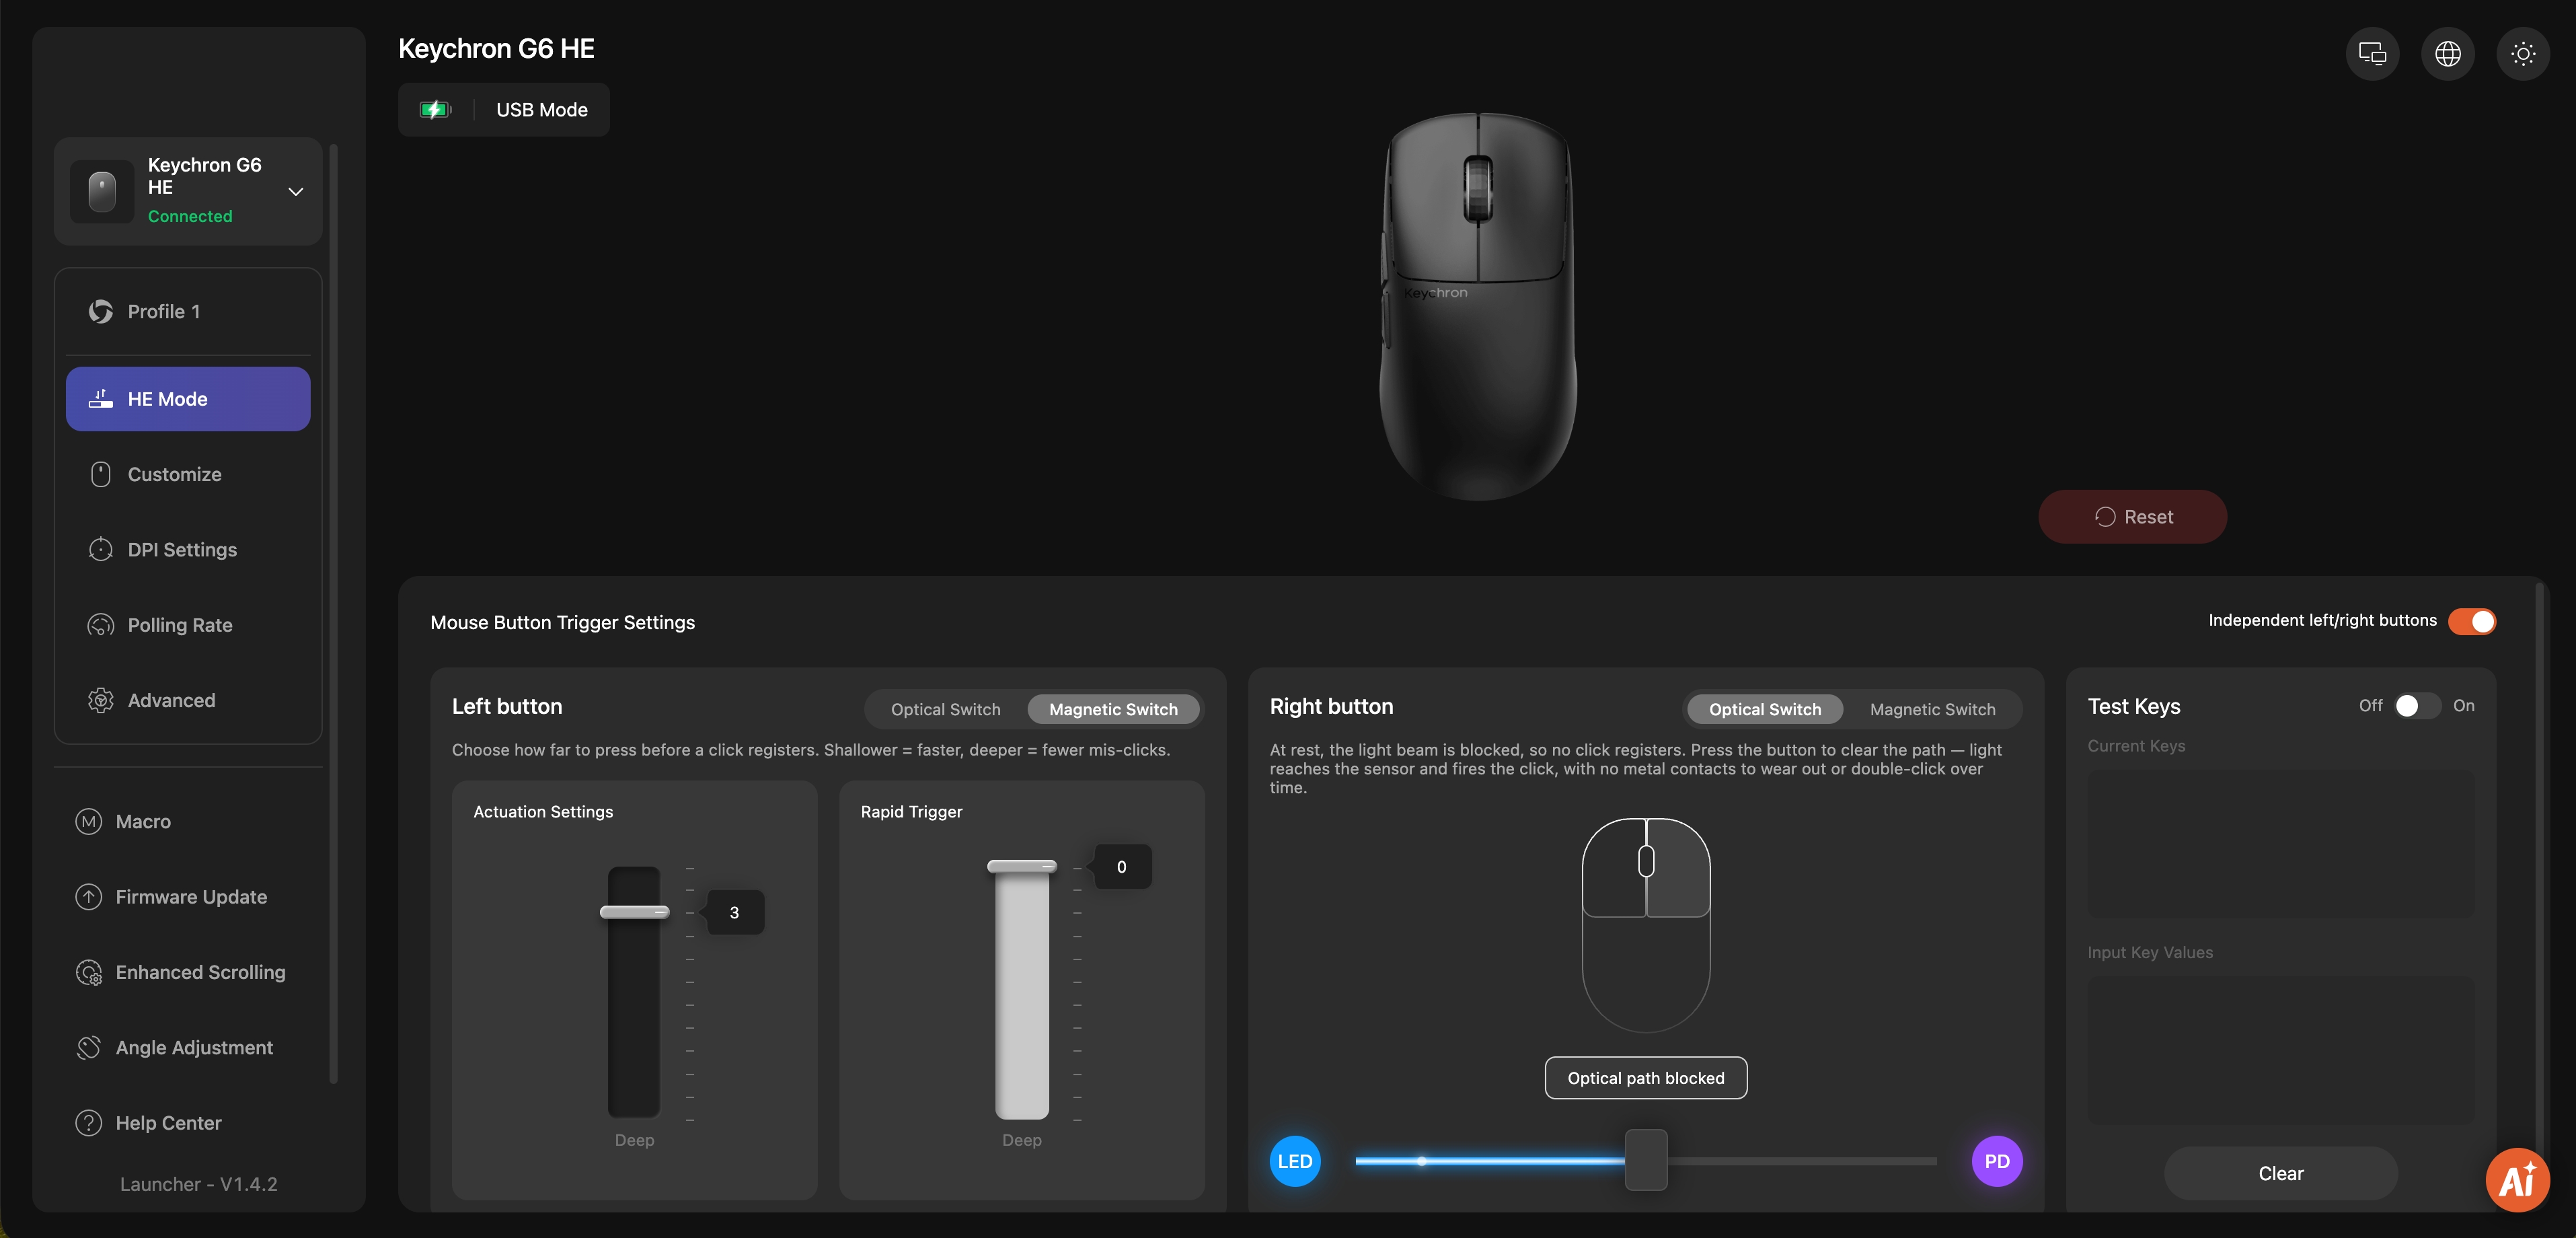Click the Reset circular arrow icon
This screenshot has height=1238, width=2576.
[x=2105, y=517]
